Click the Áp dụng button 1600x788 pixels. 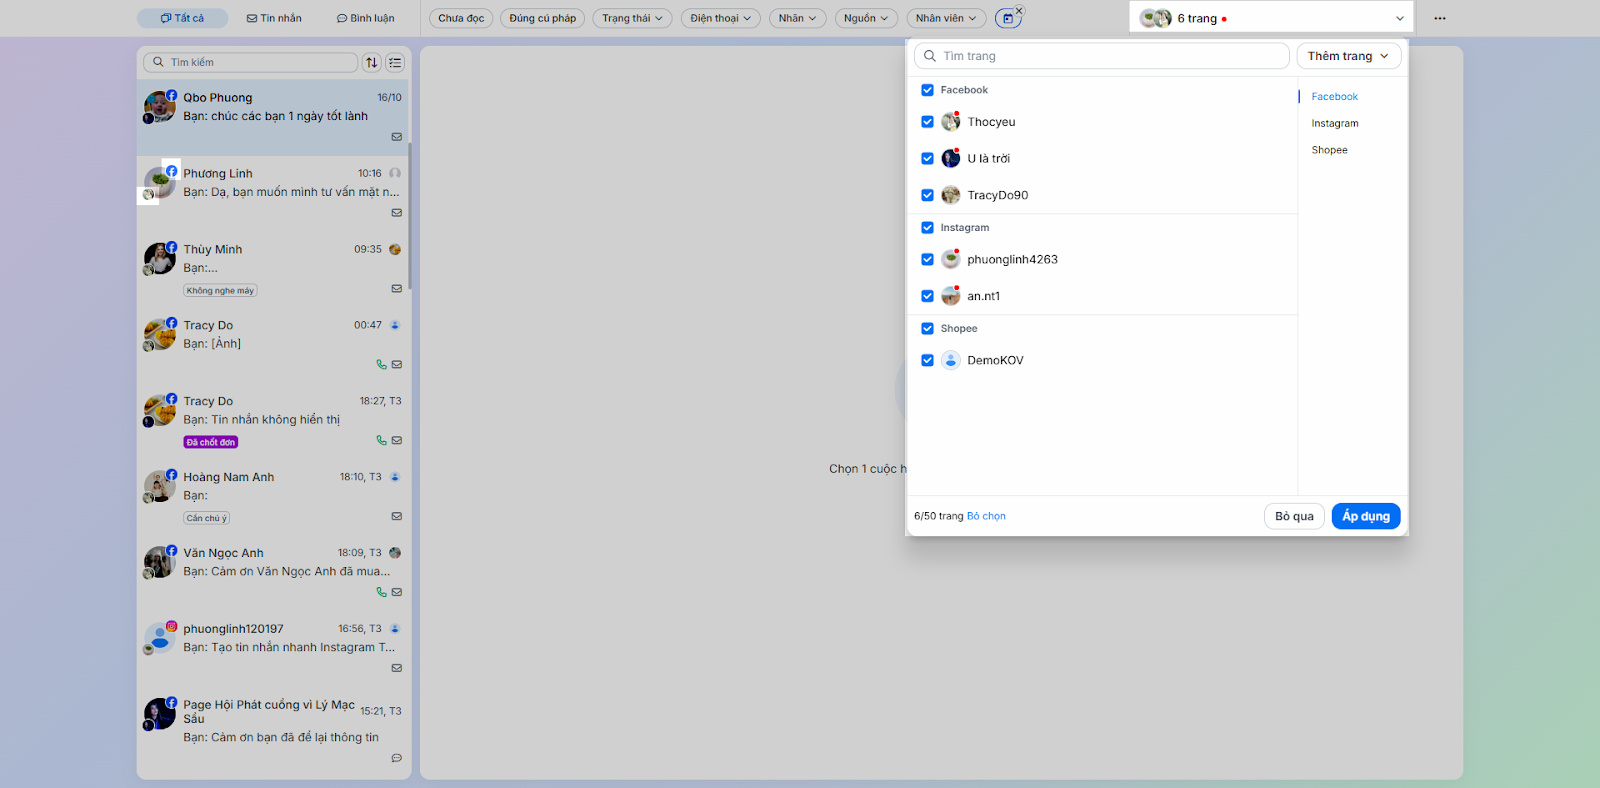click(1366, 516)
